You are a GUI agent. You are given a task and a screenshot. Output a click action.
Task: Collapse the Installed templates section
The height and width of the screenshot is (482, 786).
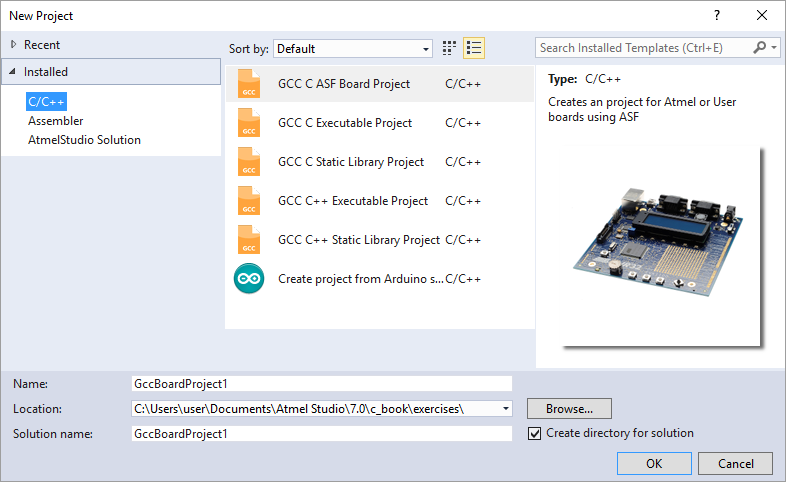[x=13, y=72]
